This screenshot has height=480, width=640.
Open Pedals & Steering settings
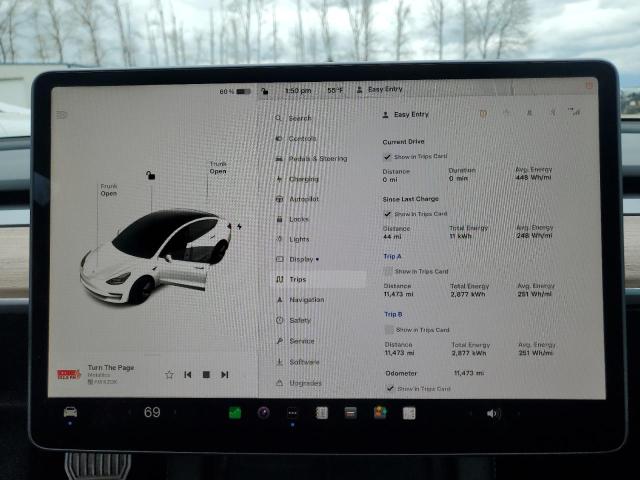311,158
